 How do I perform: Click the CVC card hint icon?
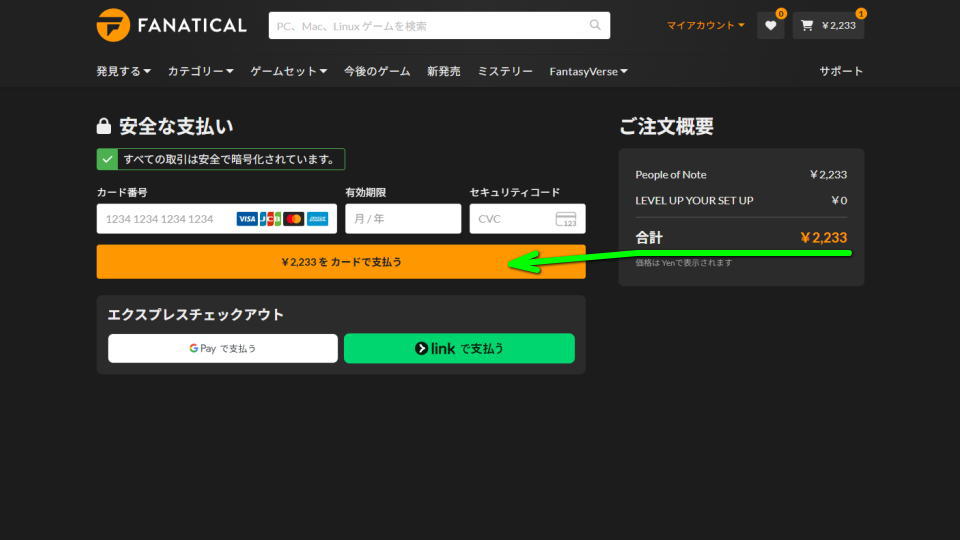tap(565, 219)
